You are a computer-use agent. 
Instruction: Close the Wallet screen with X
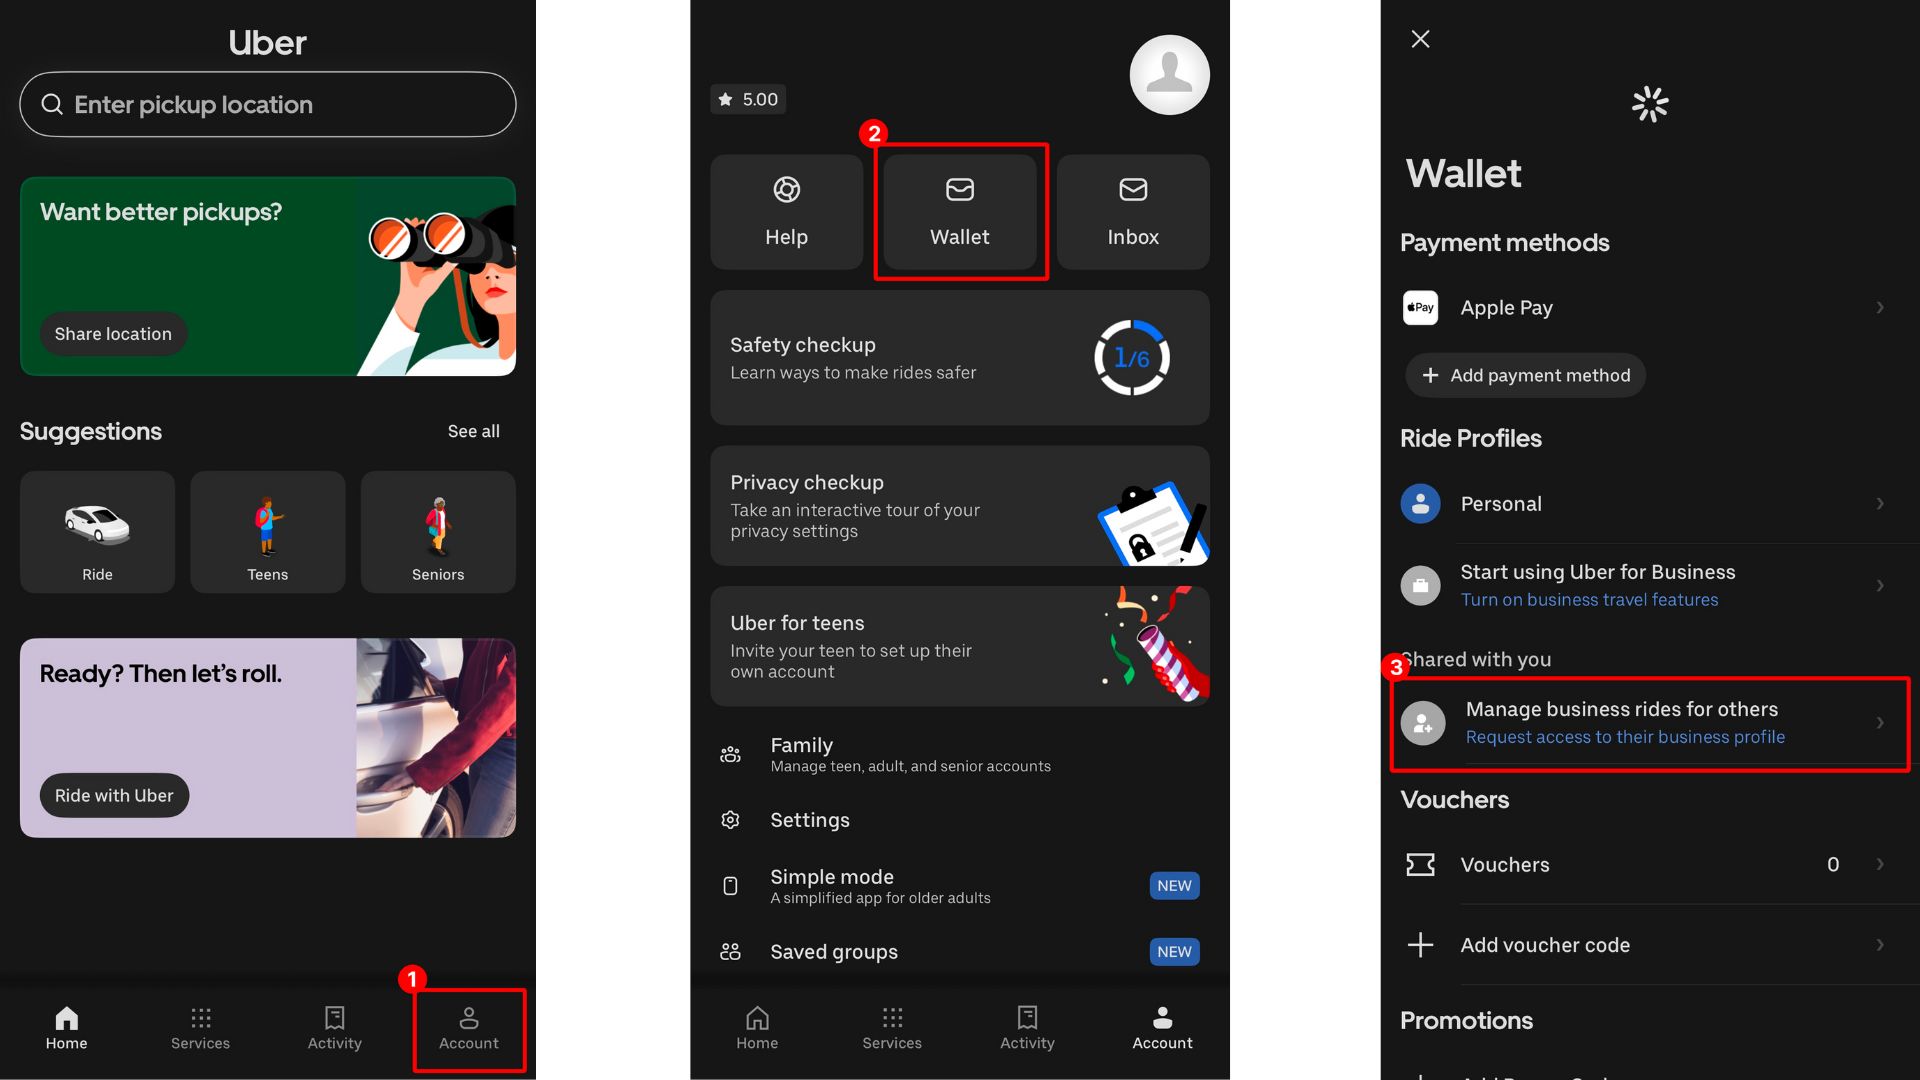tap(1420, 39)
